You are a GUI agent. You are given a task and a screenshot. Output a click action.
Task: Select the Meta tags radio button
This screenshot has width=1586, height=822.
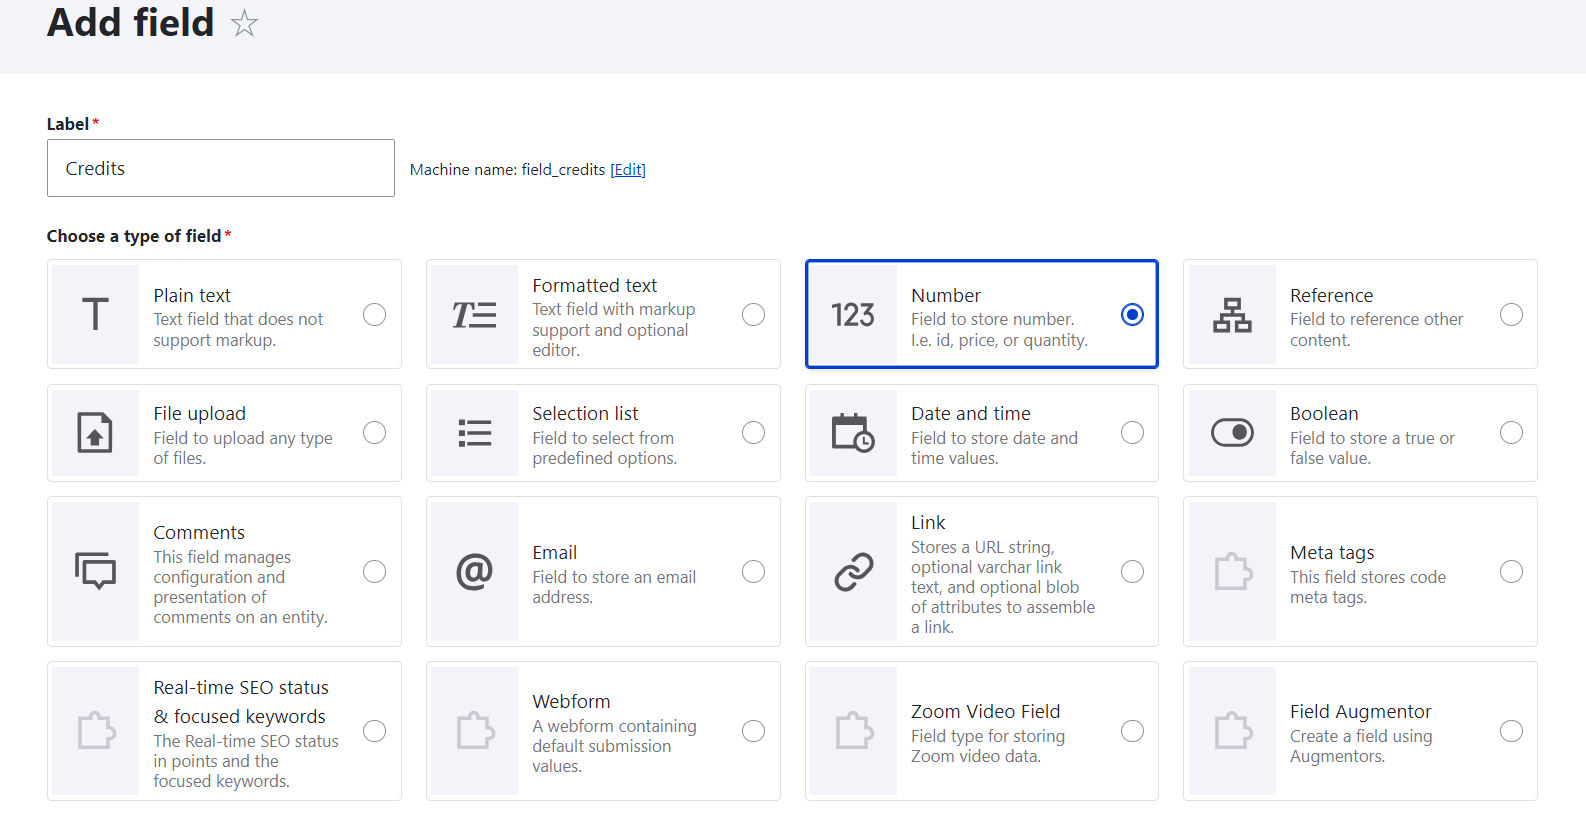(1511, 572)
